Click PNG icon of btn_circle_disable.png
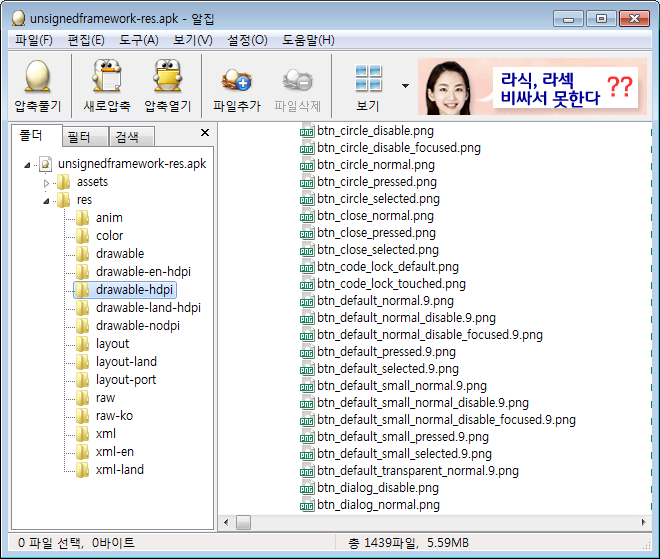Image resolution: width=660 pixels, height=559 pixels. point(307,131)
